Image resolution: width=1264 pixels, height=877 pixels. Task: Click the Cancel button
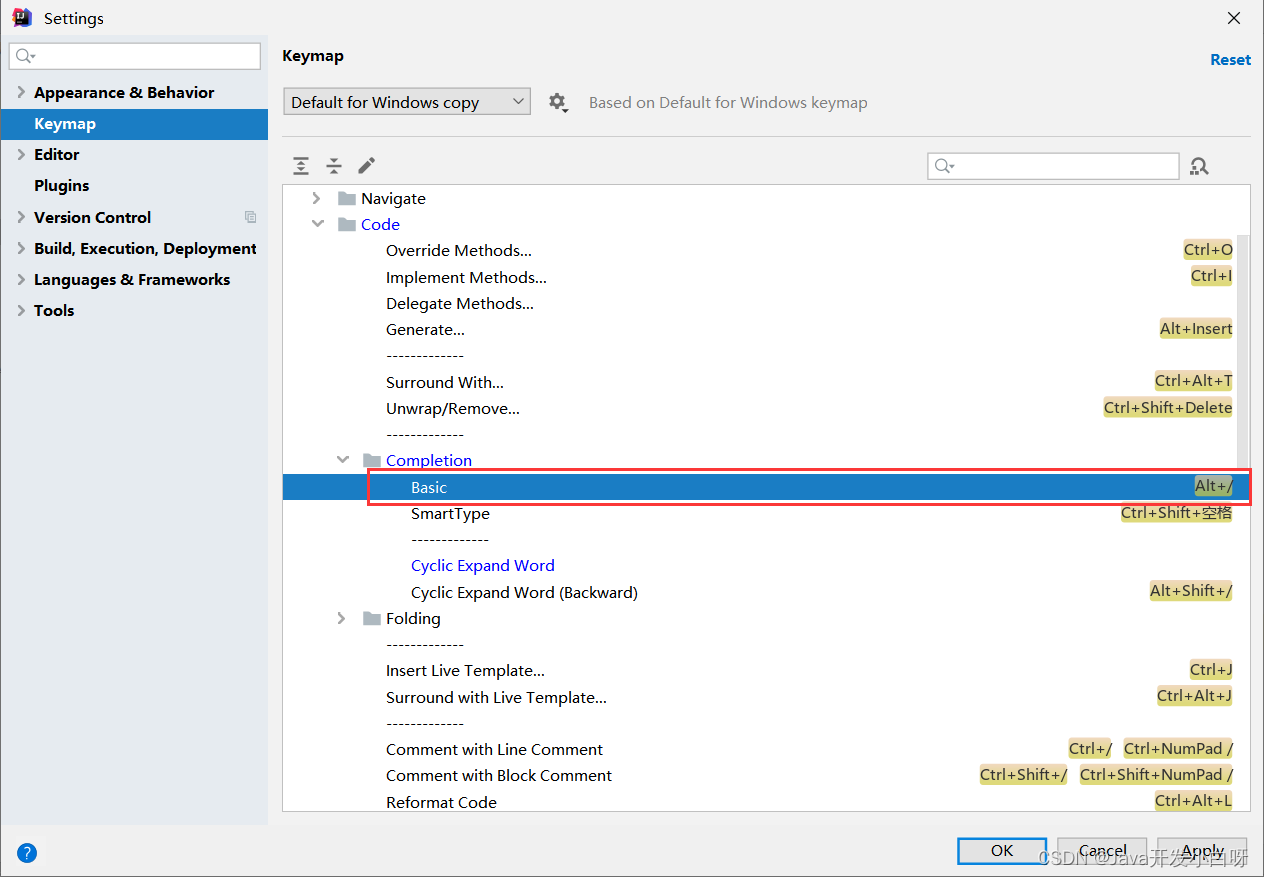point(1102,851)
